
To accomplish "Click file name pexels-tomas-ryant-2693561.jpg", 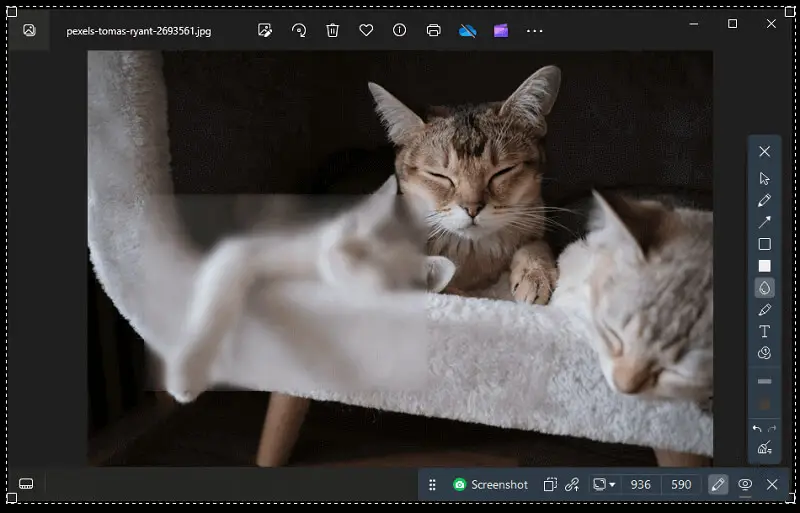I will (x=139, y=31).
